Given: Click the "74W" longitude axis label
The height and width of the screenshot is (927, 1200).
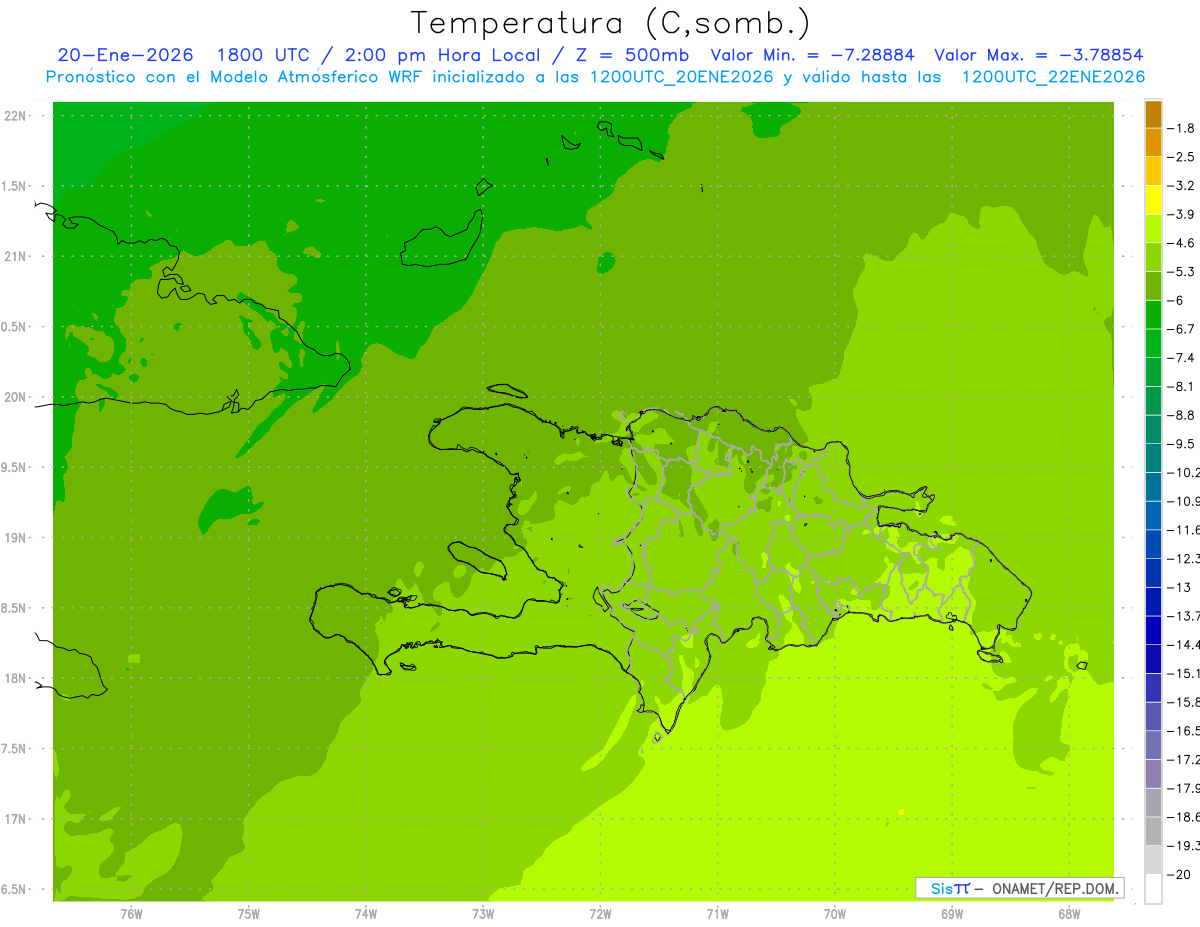Looking at the screenshot, I should pos(366,914).
